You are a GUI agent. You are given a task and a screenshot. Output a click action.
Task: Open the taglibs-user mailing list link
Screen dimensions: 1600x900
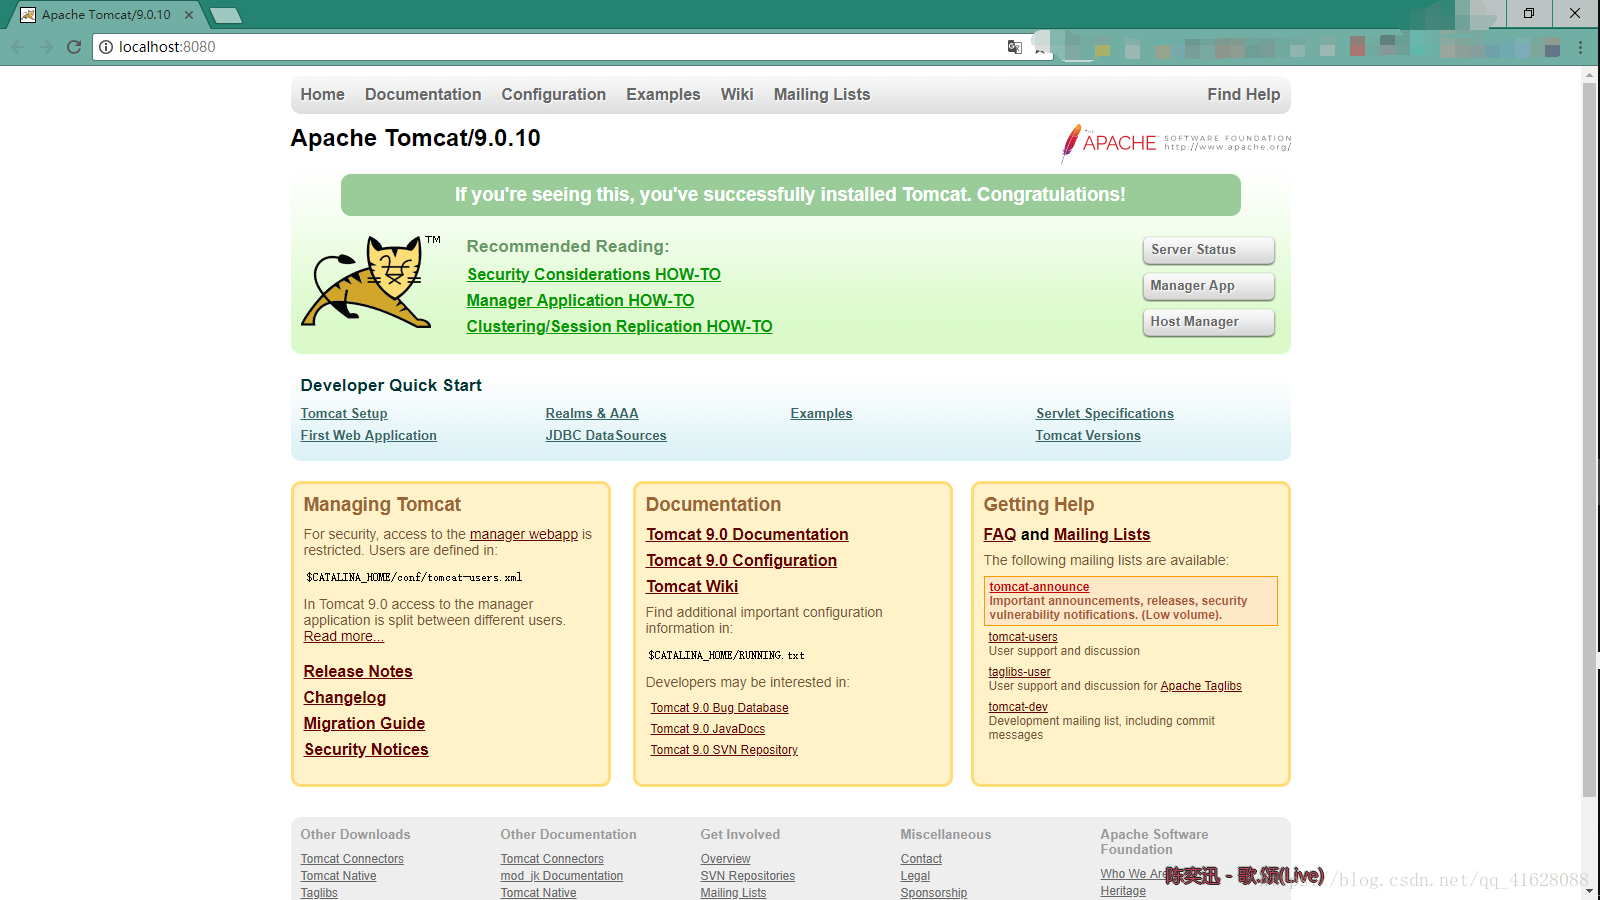point(1019,672)
